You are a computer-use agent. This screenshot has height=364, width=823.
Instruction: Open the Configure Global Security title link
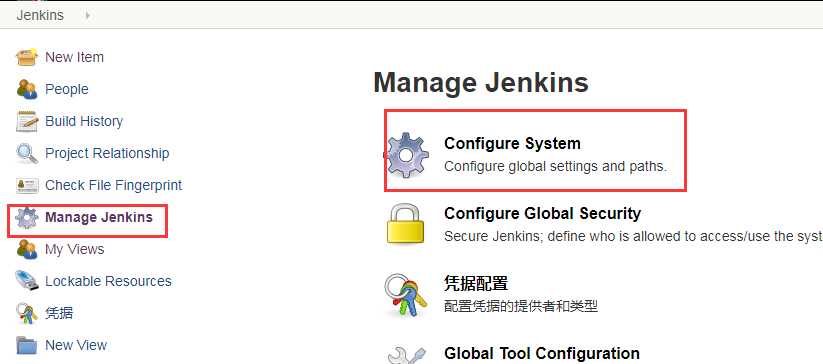tap(542, 213)
